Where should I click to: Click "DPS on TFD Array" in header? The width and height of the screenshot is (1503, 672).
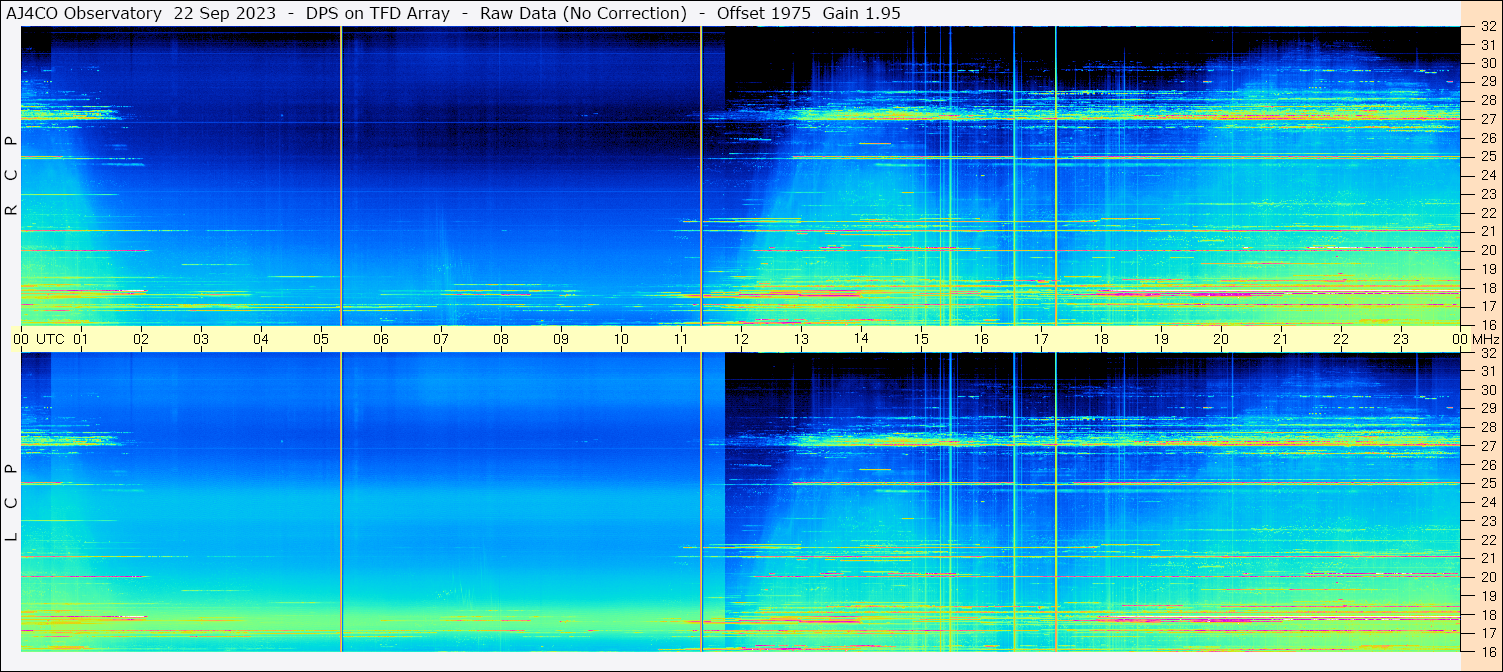pyautogui.click(x=369, y=13)
